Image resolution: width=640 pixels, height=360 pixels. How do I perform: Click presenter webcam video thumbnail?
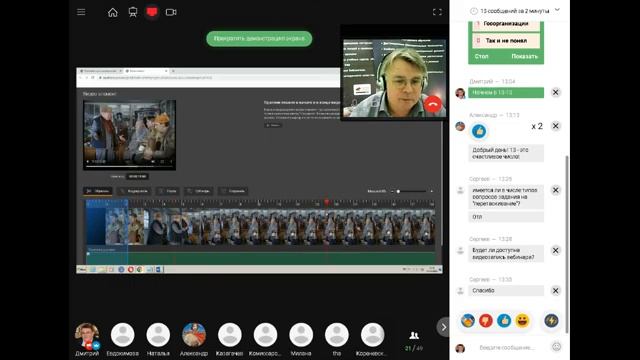(393, 78)
